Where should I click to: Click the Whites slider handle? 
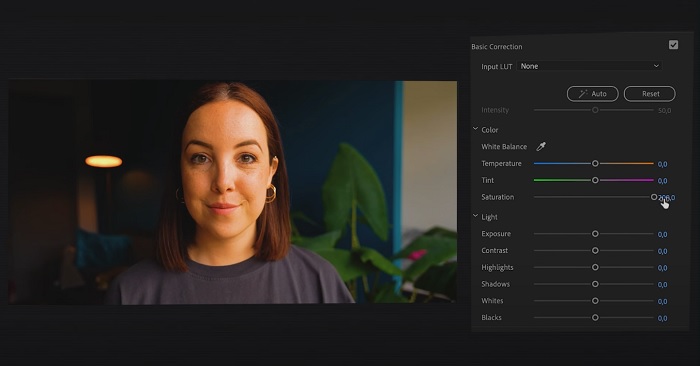click(x=595, y=301)
